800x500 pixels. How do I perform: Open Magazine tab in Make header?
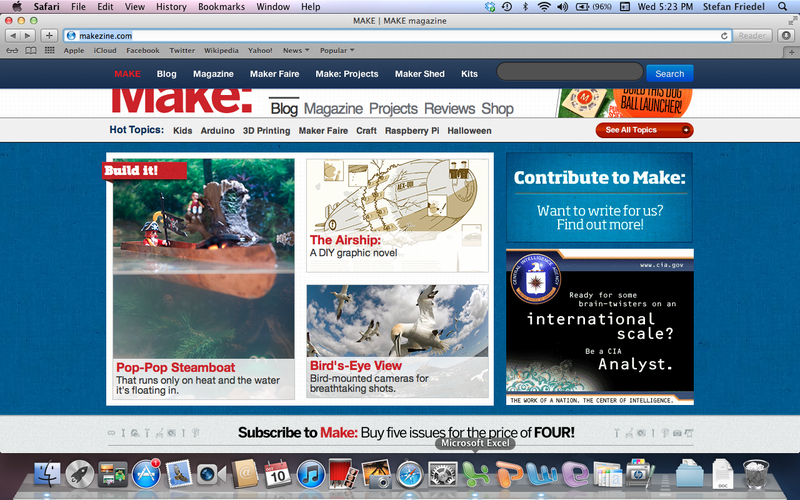tap(333, 109)
